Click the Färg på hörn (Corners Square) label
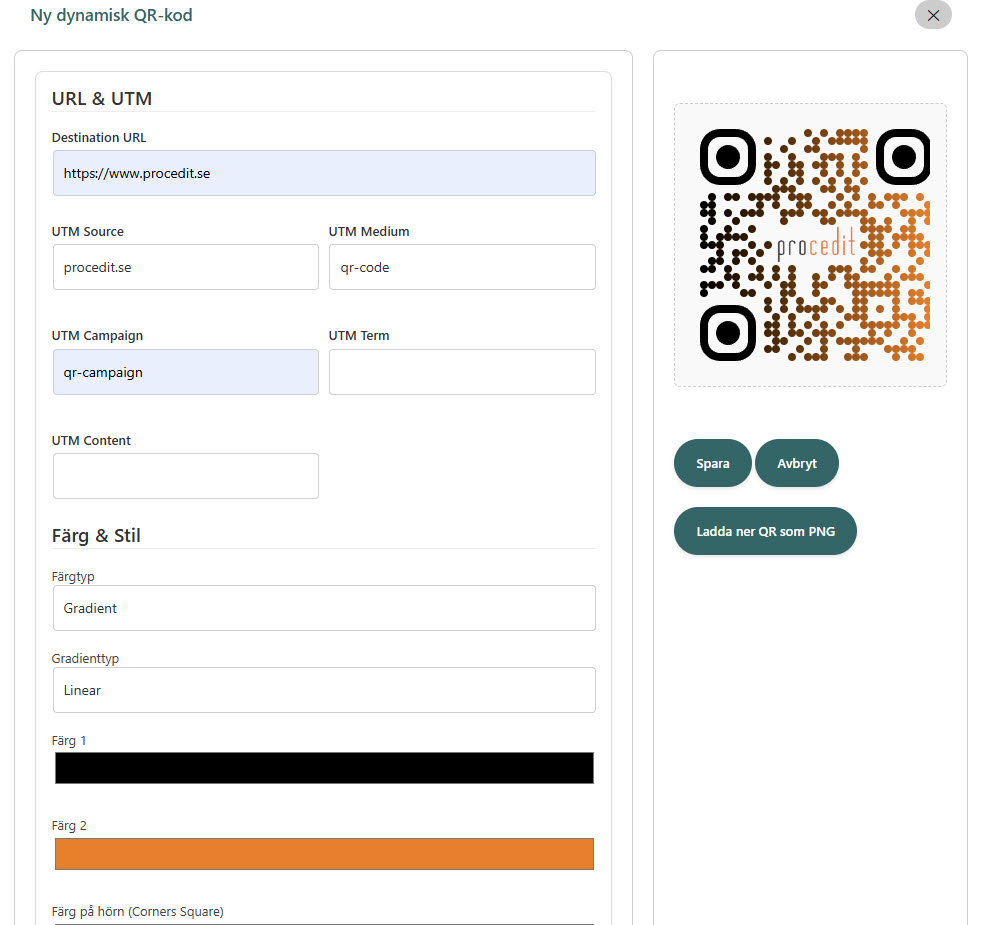The width and height of the screenshot is (981, 925). tap(137, 912)
